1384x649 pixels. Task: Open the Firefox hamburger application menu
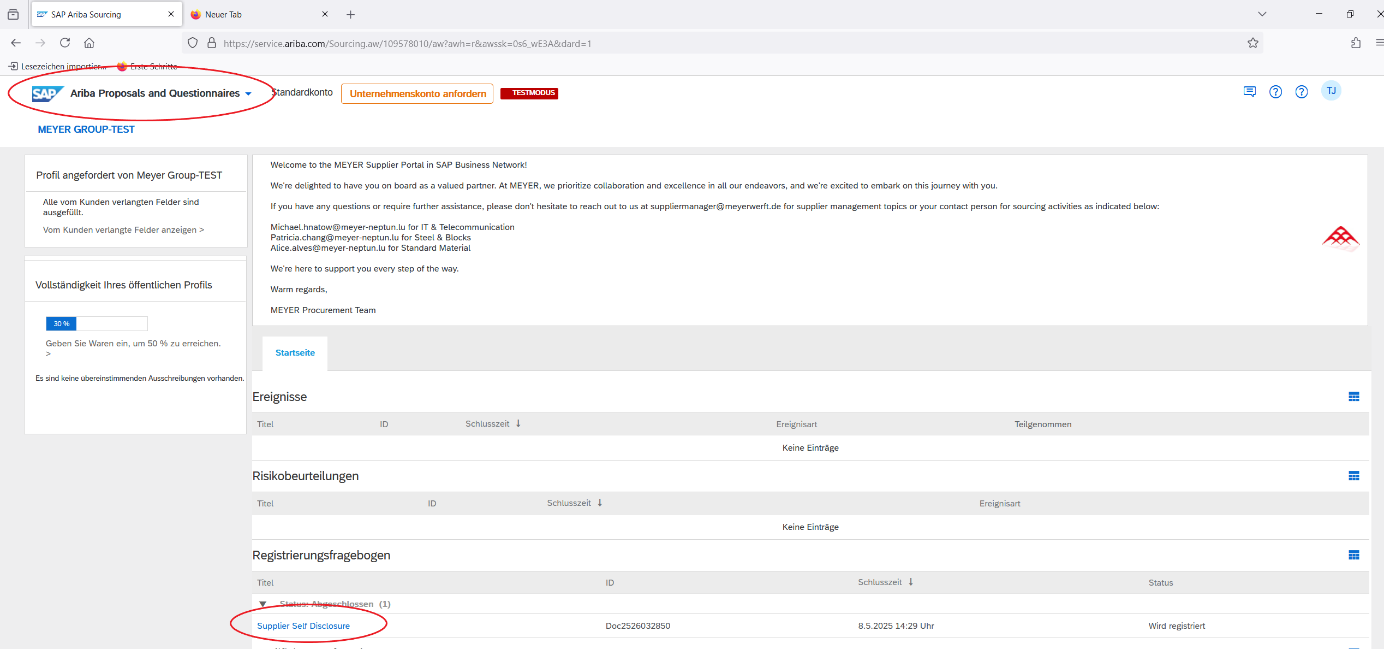coord(1379,43)
